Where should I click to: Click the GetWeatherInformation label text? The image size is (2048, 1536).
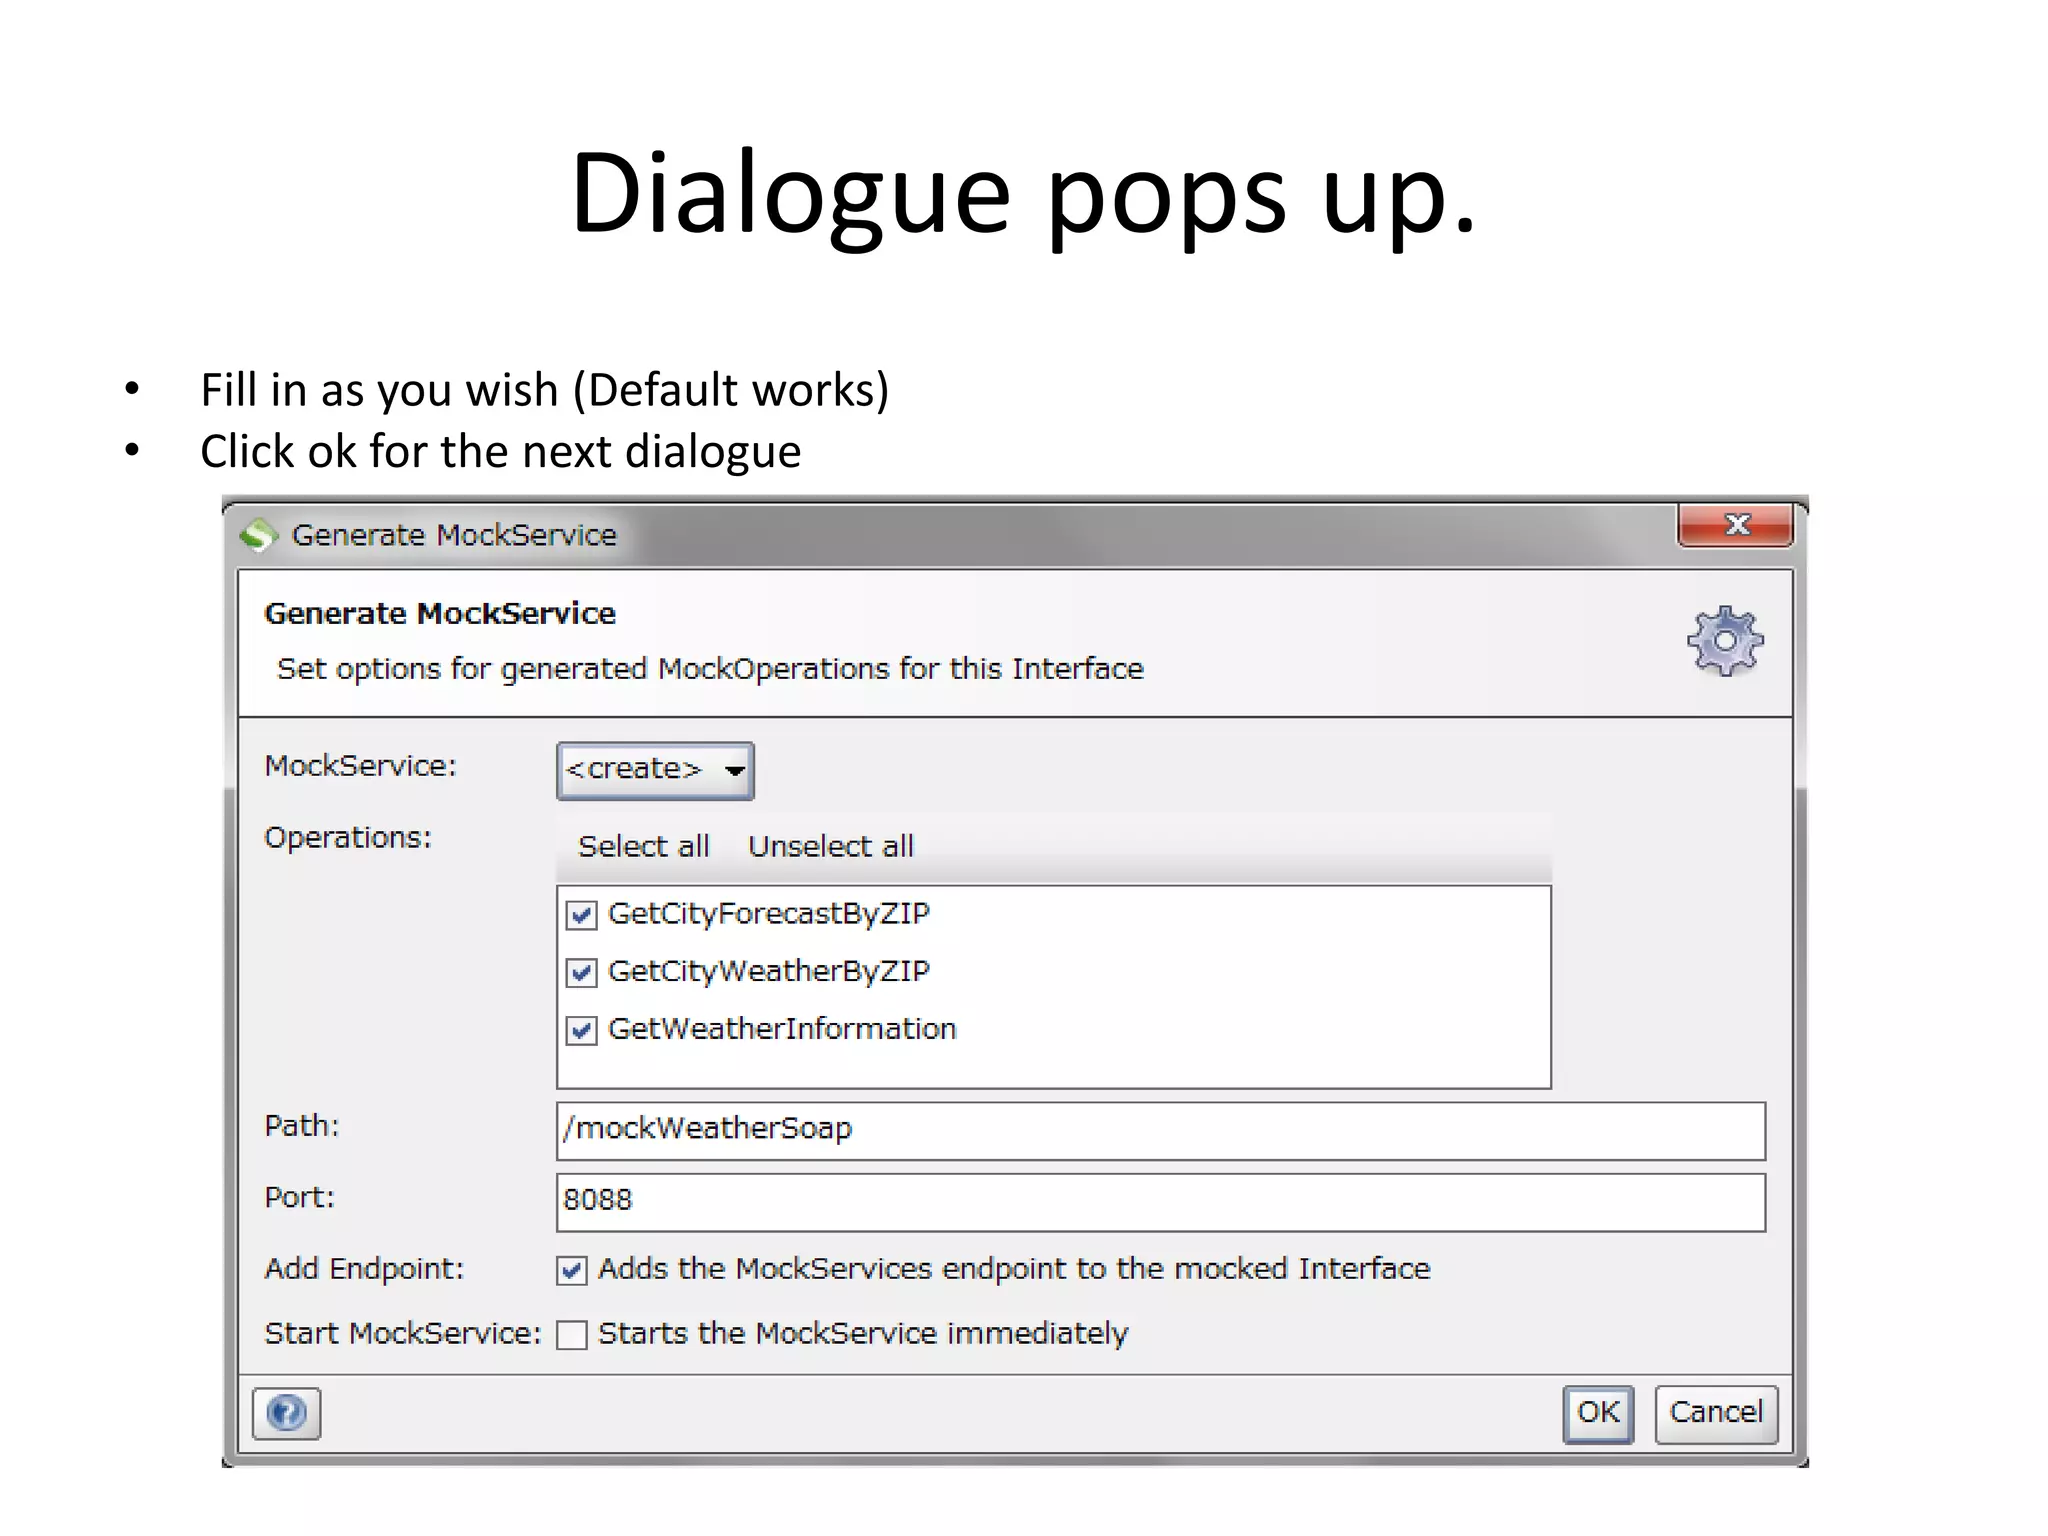[782, 1029]
